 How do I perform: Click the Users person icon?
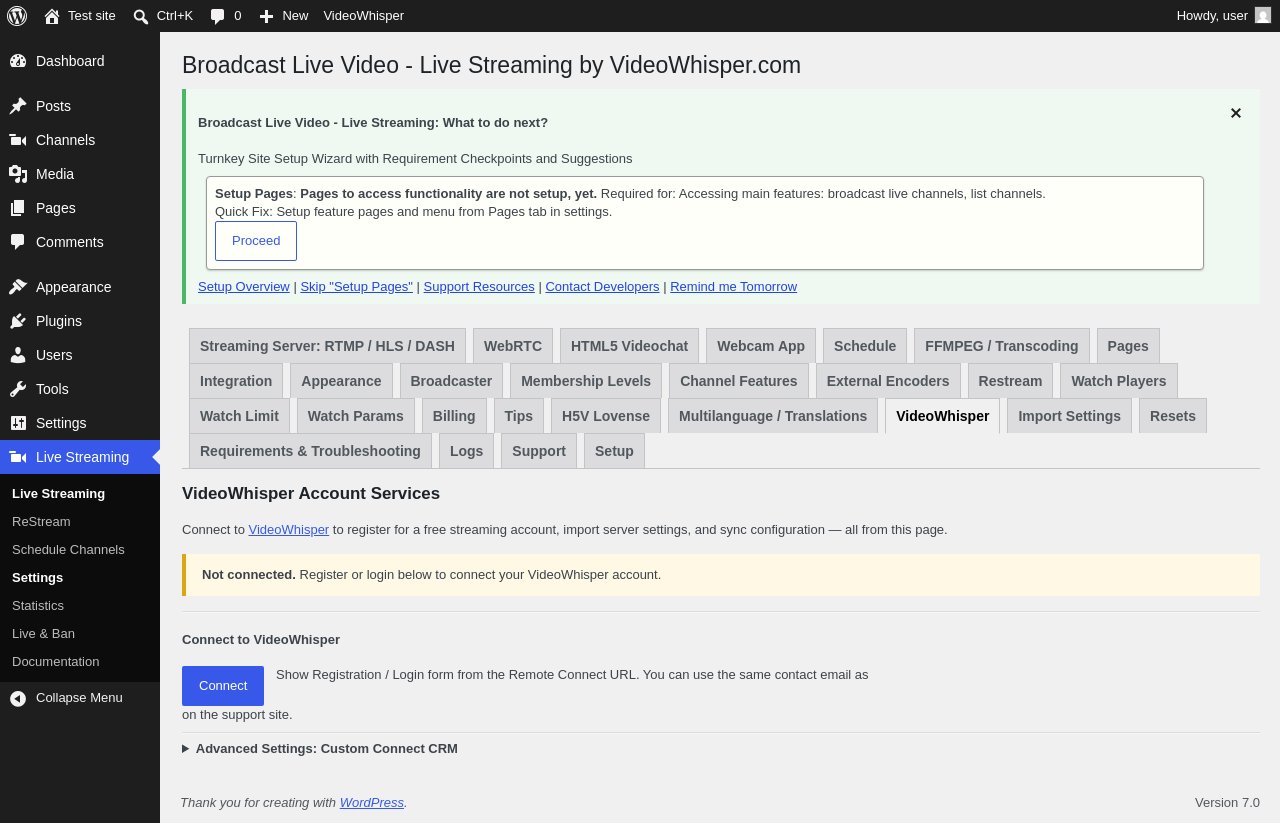click(18, 355)
